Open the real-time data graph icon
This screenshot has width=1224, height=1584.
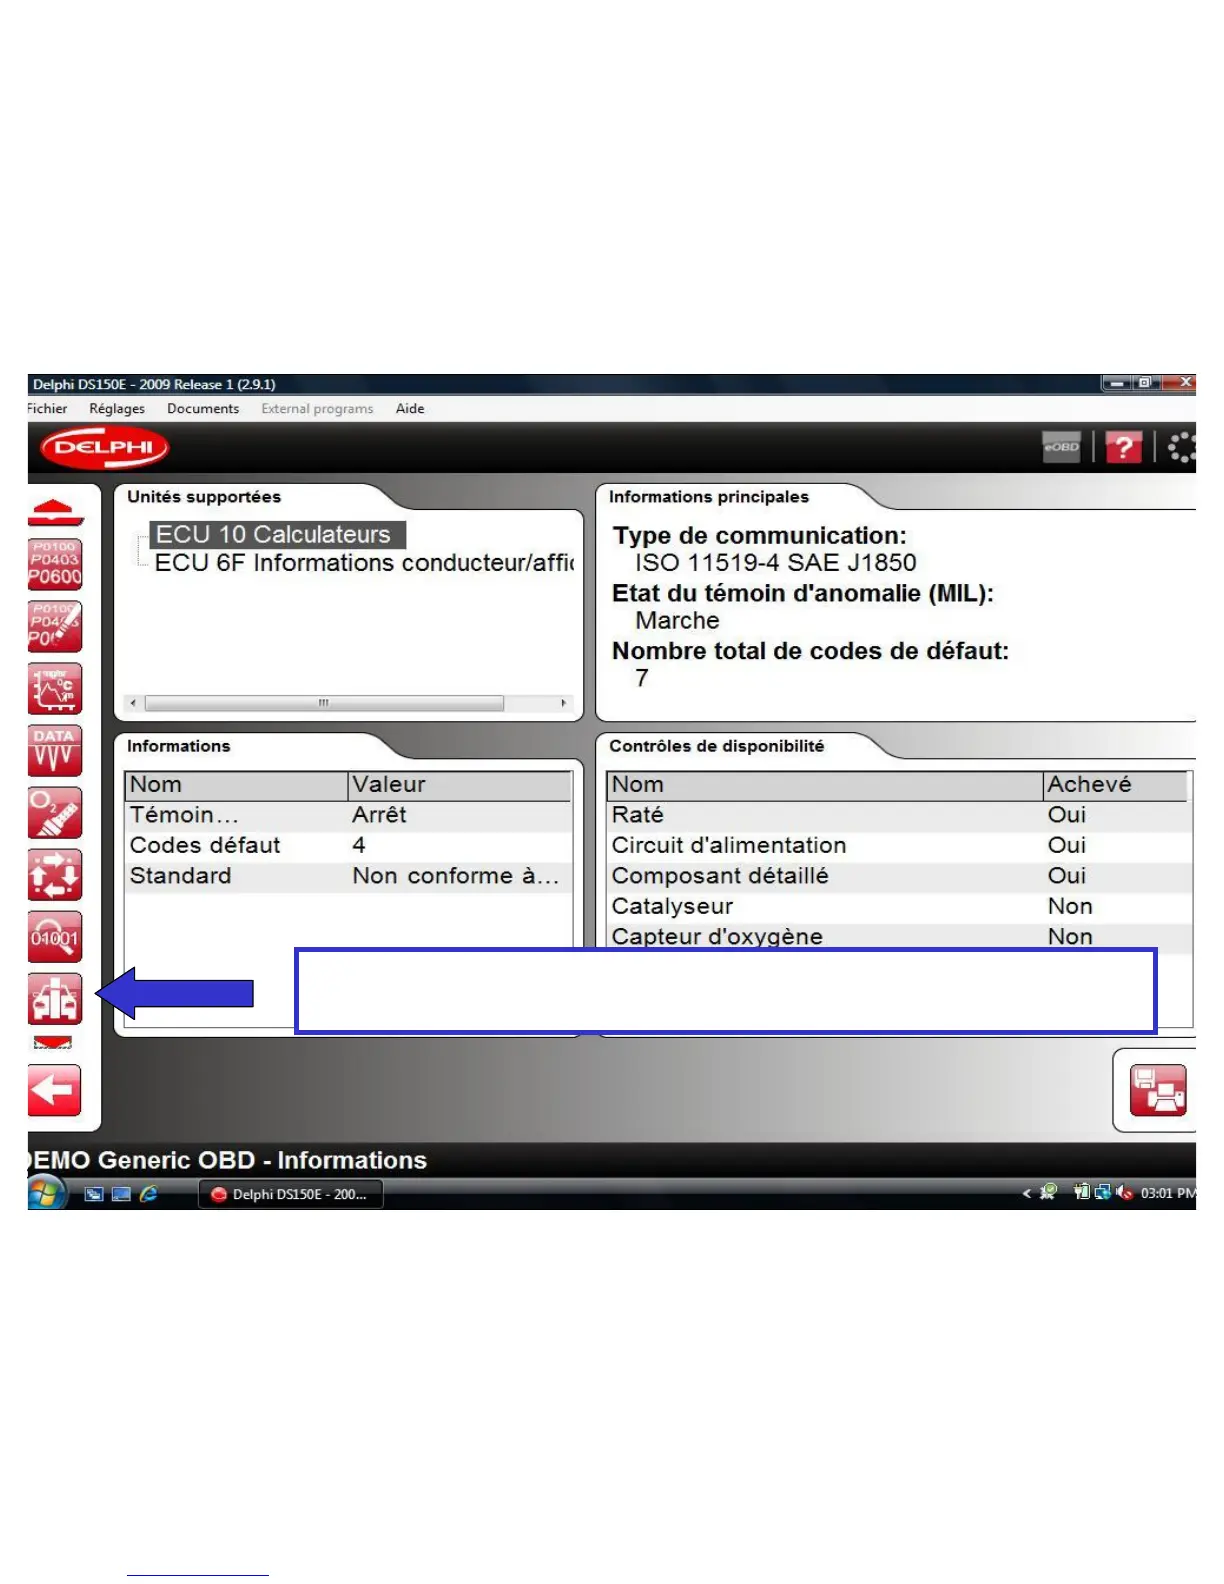[55, 689]
